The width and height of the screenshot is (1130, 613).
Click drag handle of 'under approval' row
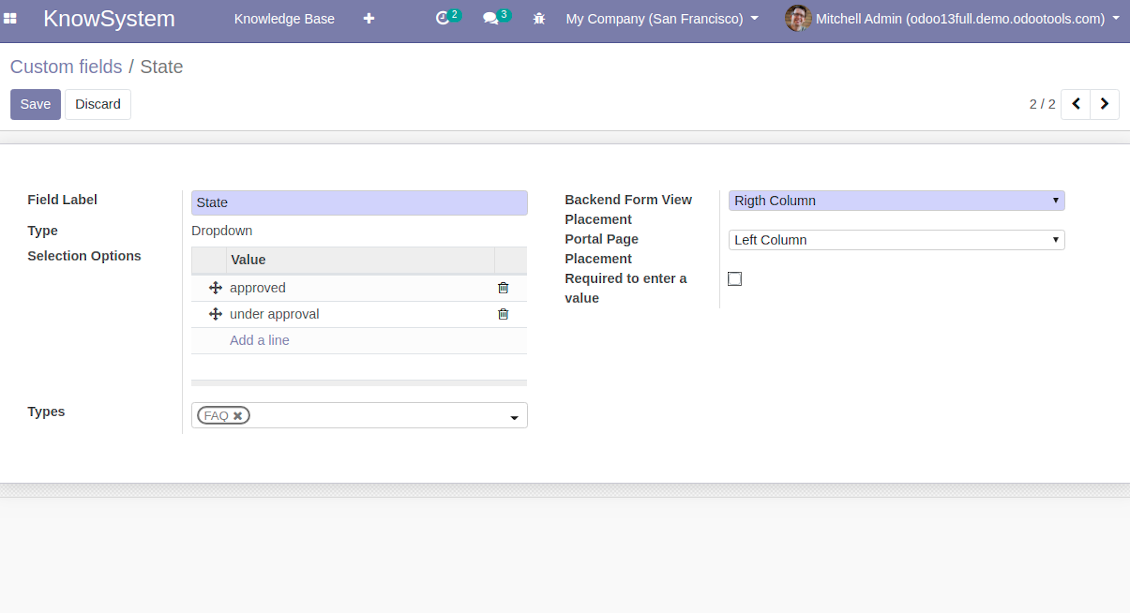[215, 314]
